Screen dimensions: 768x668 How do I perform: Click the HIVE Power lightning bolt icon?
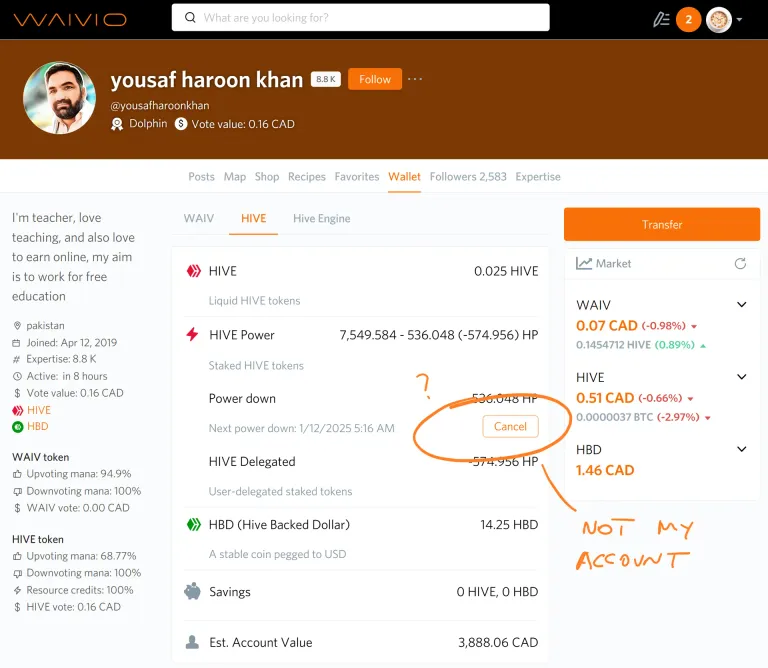click(x=192, y=334)
